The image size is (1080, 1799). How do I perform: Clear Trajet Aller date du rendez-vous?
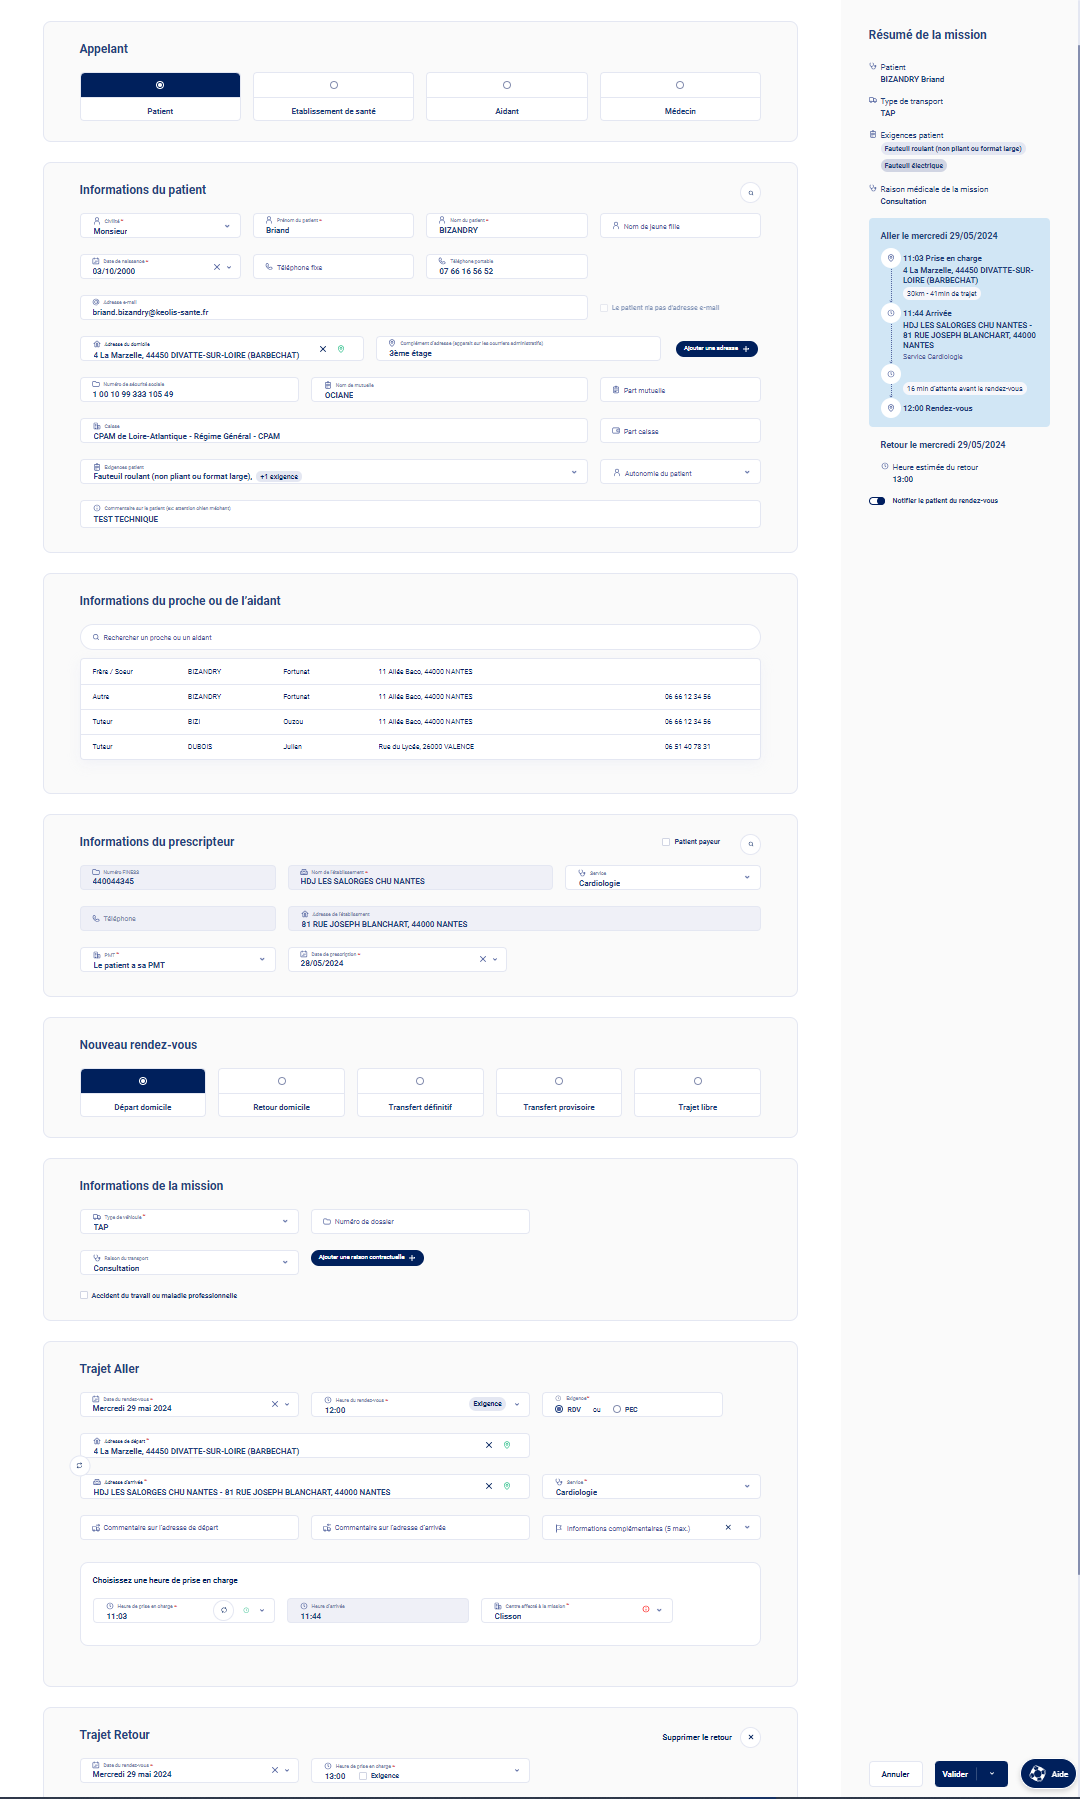tap(275, 1404)
